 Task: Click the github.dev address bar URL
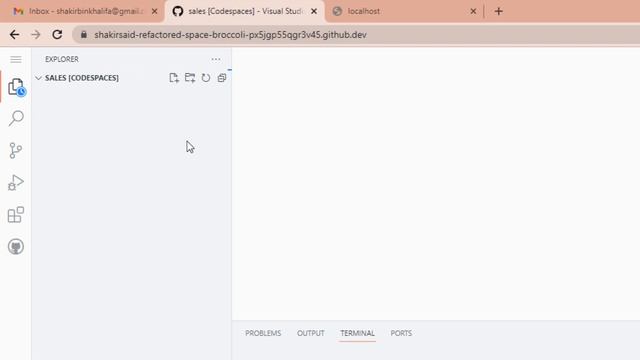[x=231, y=35]
